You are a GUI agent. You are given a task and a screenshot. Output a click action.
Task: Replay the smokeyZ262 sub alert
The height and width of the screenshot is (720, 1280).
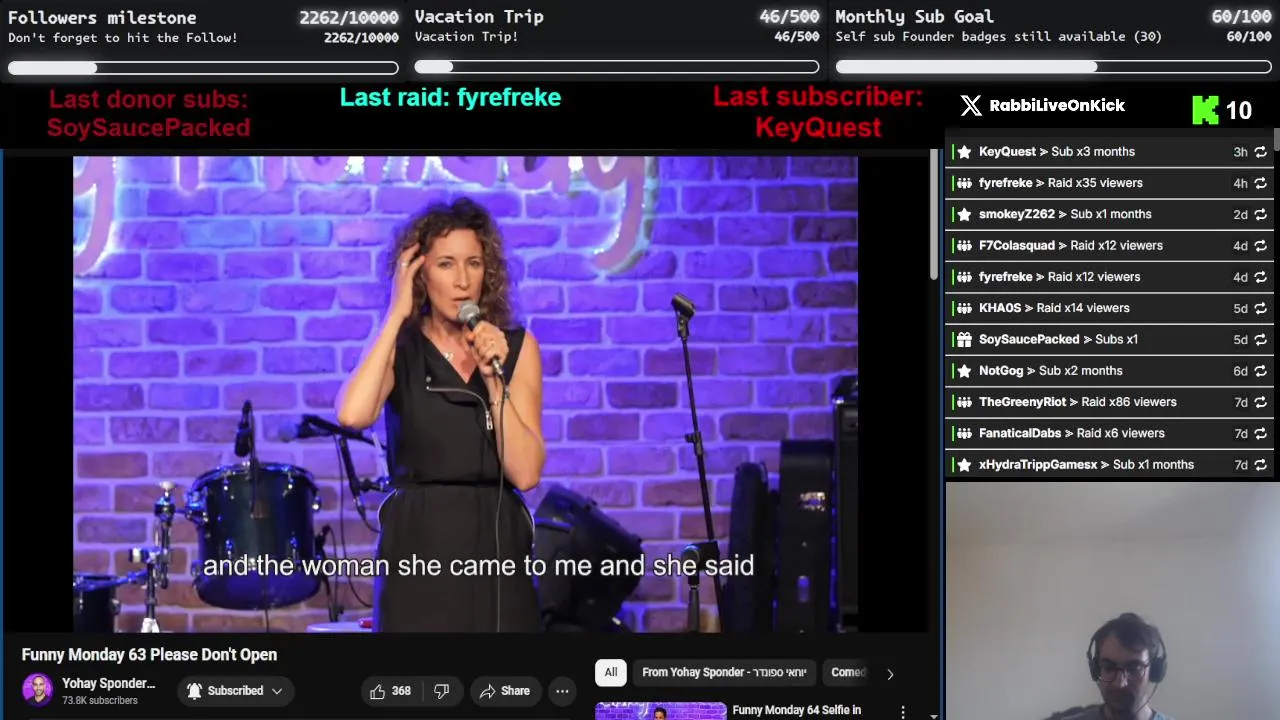(x=1260, y=214)
